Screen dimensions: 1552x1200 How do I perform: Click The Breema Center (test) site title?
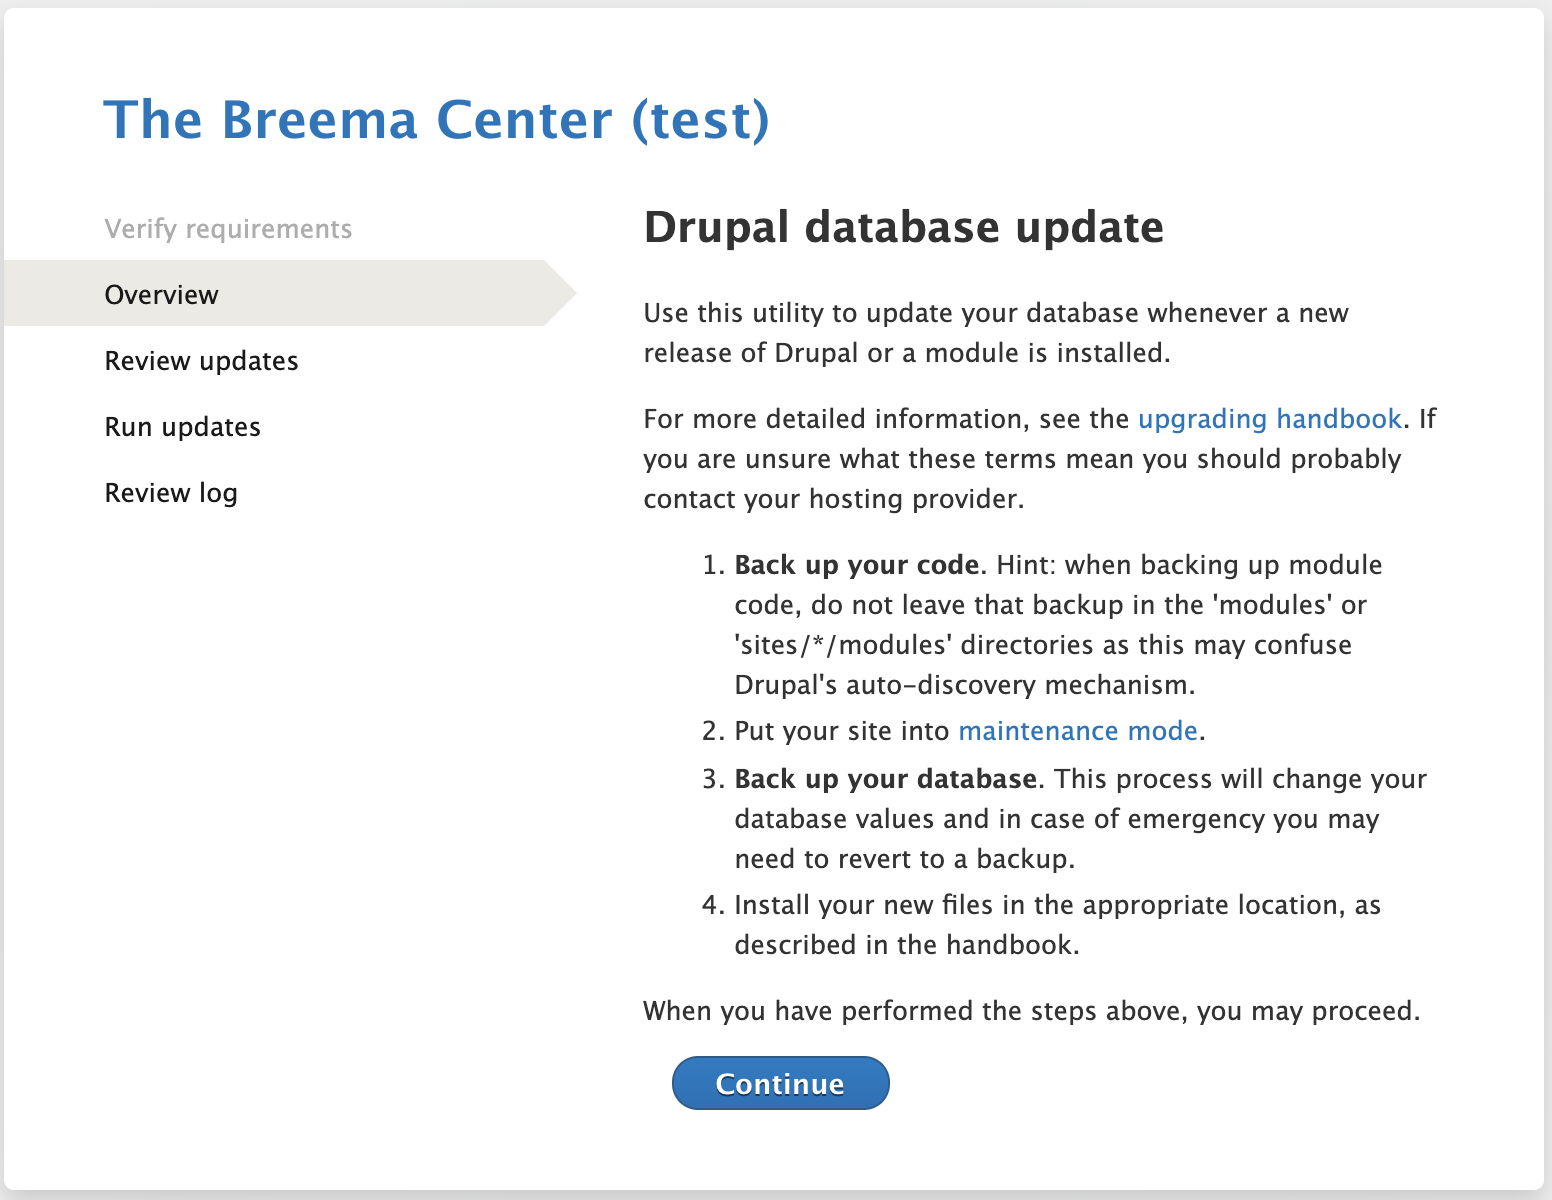437,120
